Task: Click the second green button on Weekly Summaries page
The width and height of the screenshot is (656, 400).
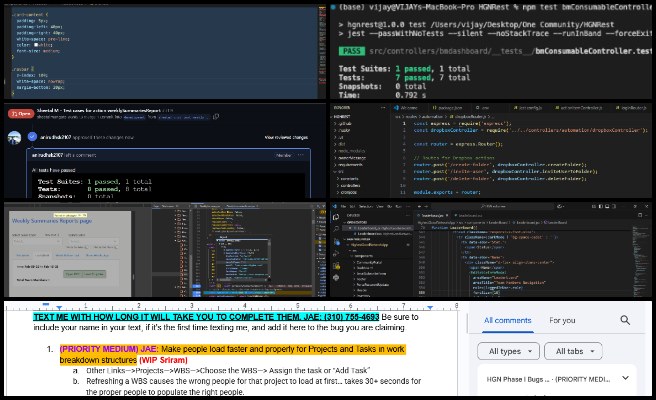Action: 94,274
